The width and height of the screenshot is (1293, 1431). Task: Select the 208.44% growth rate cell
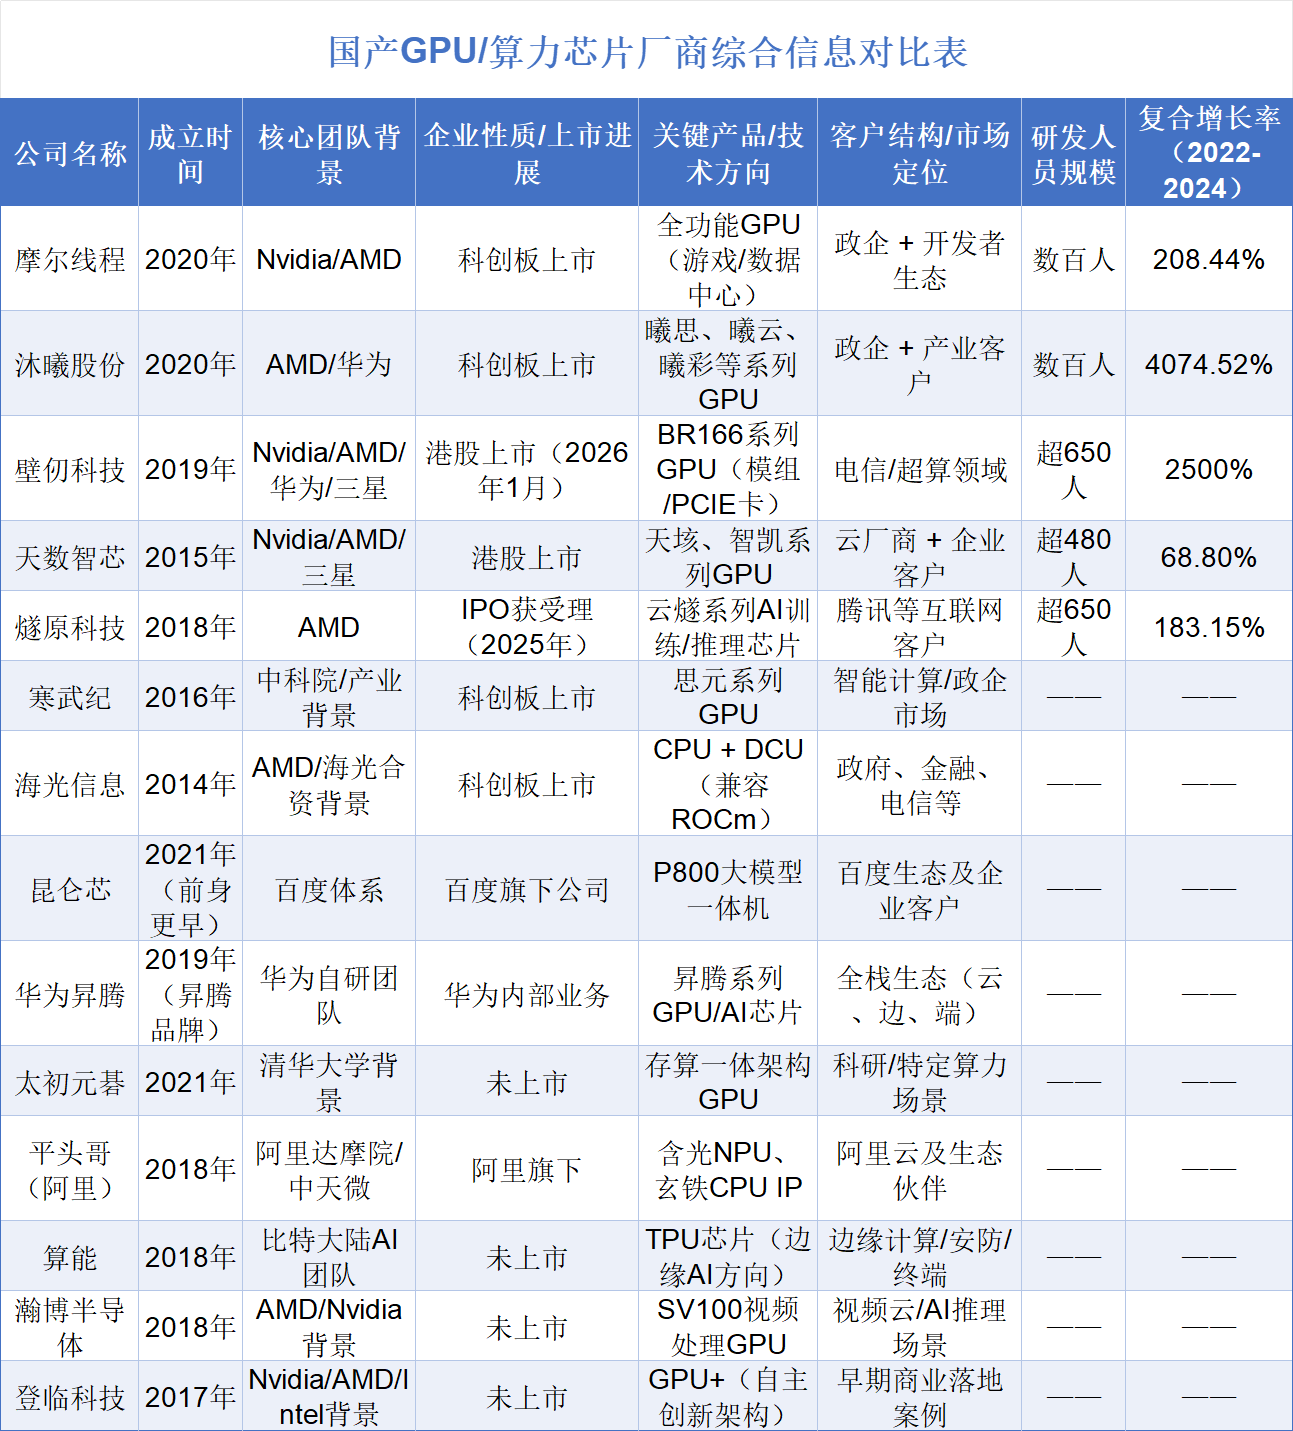1209,259
